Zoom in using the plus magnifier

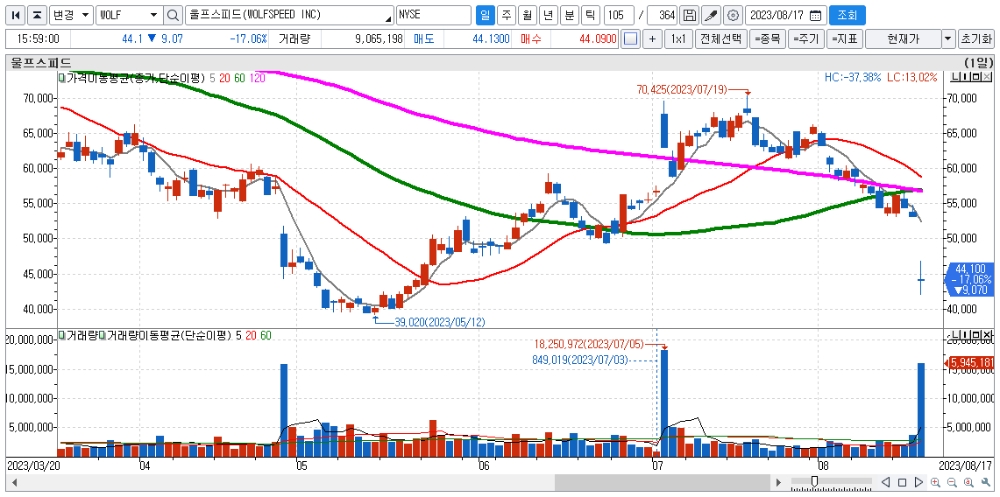[x=936, y=482]
